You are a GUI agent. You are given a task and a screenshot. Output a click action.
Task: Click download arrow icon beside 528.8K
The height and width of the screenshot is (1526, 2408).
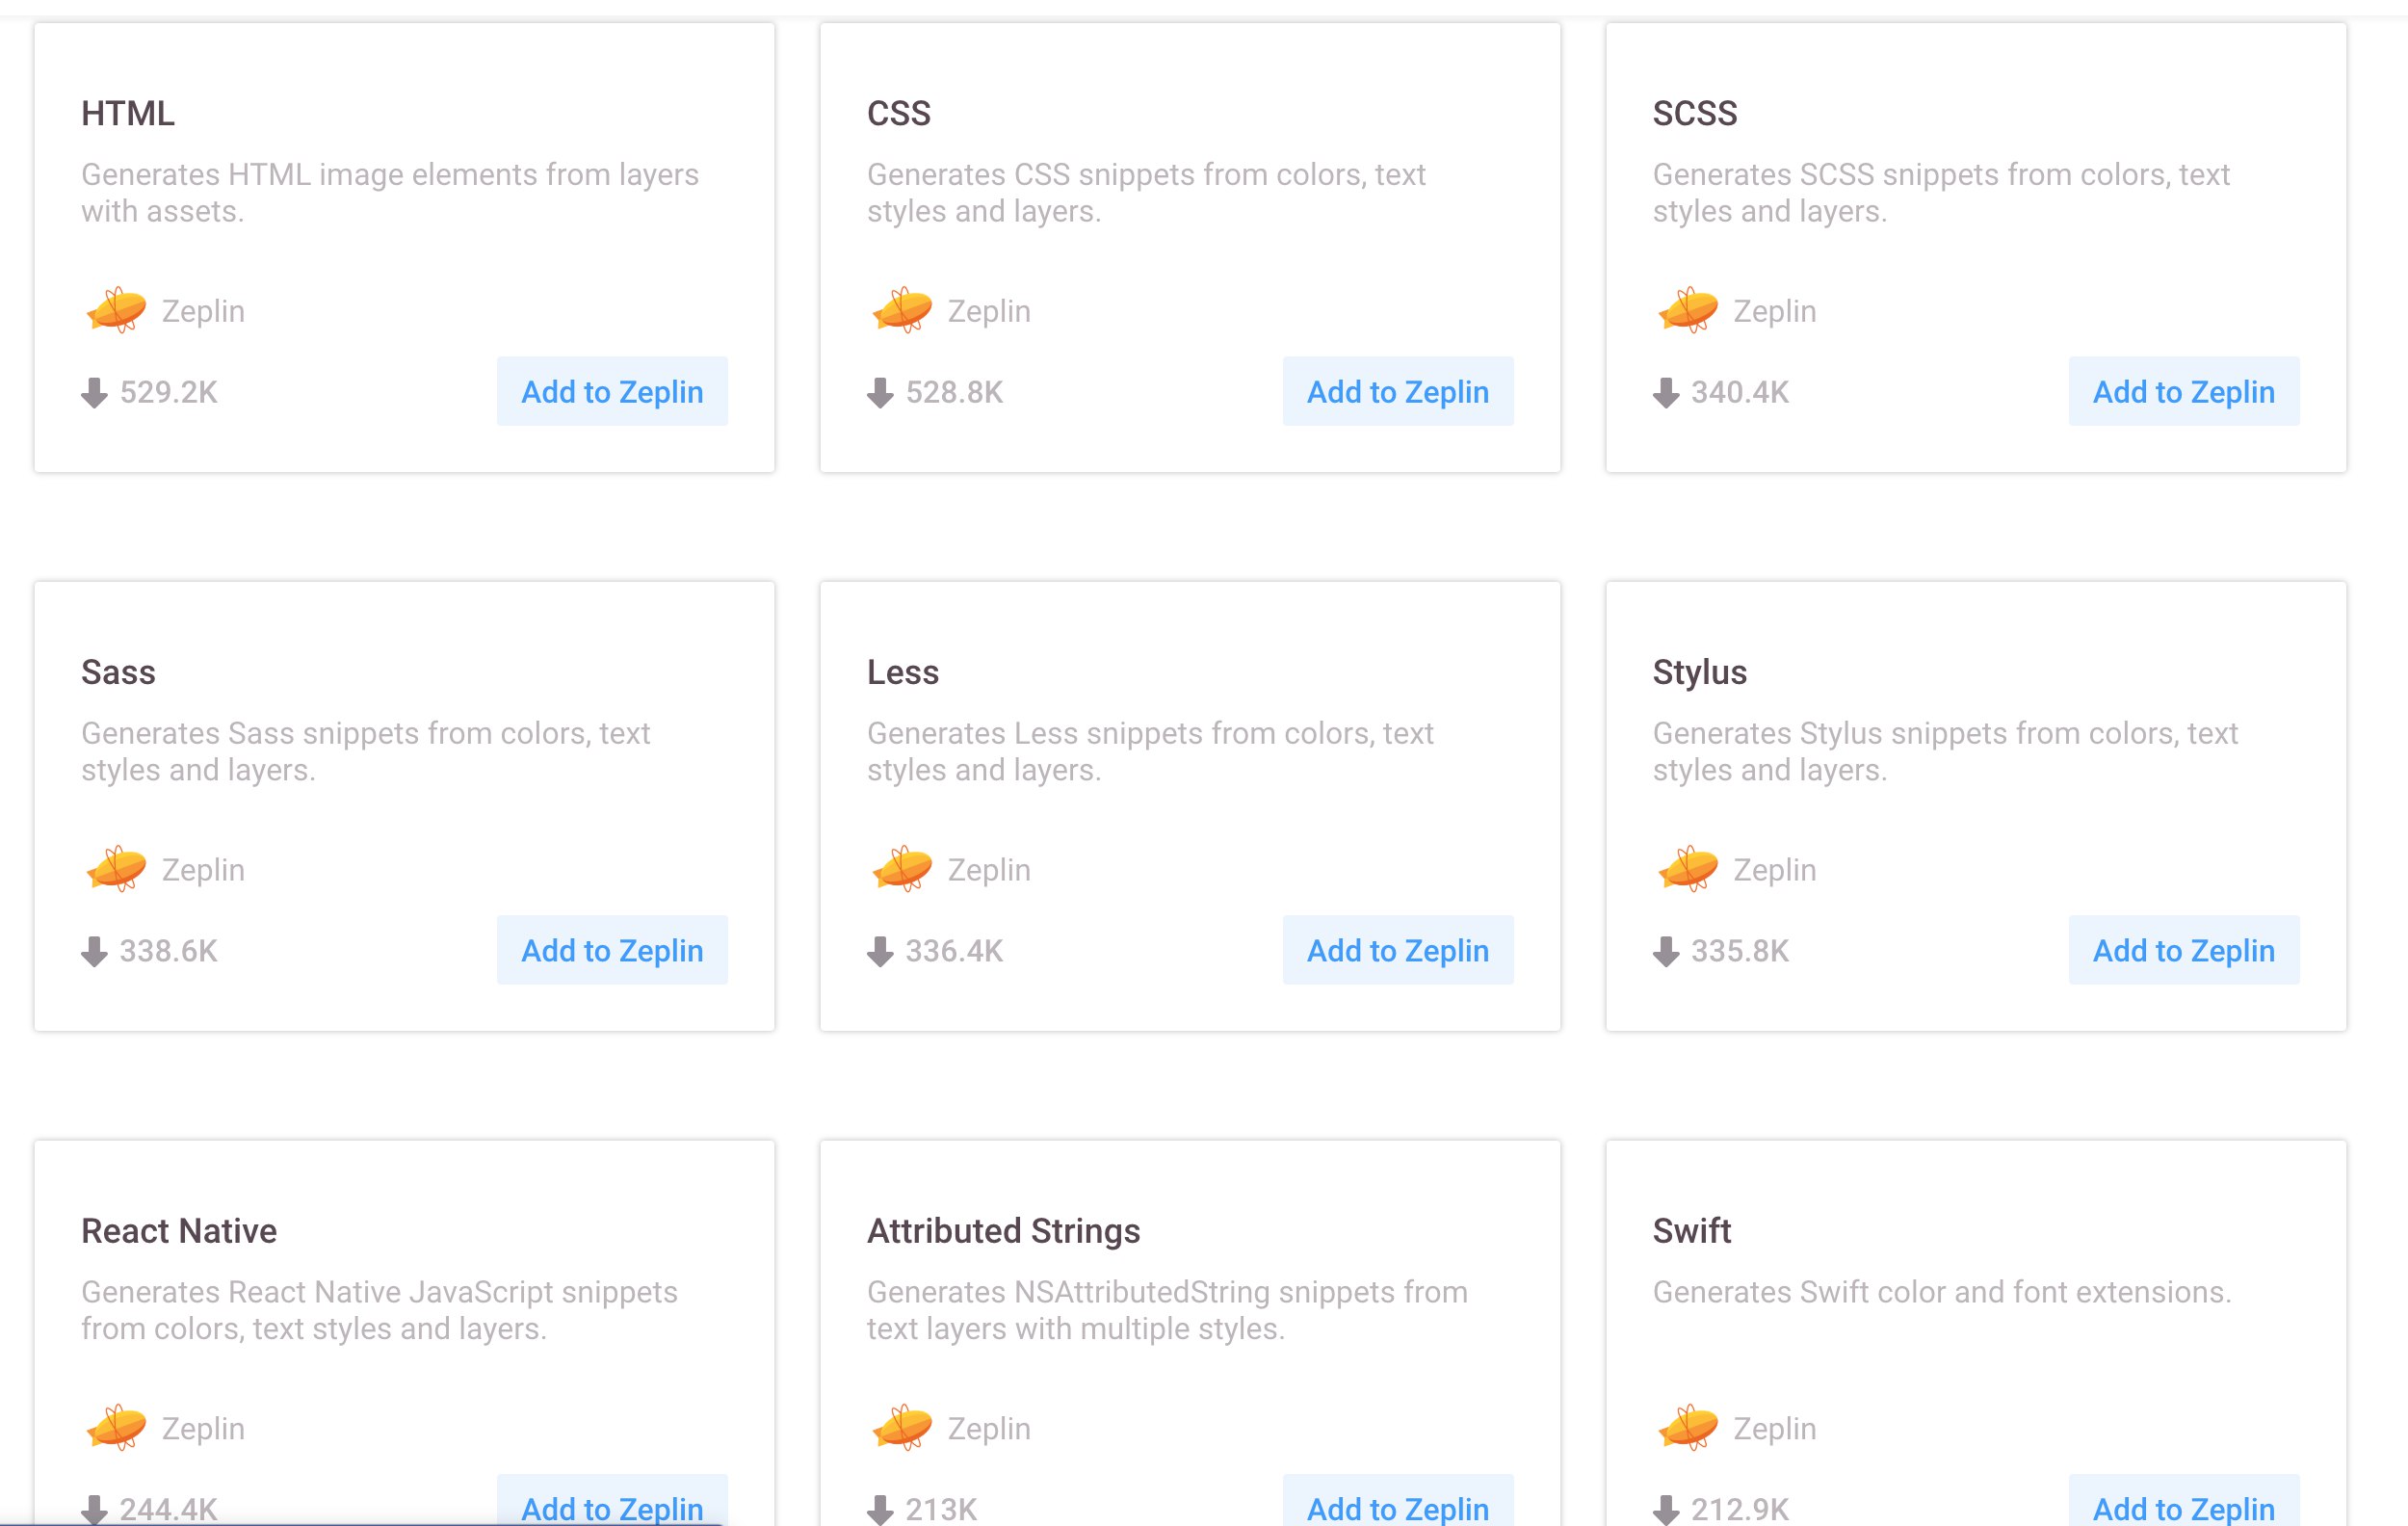(880, 393)
